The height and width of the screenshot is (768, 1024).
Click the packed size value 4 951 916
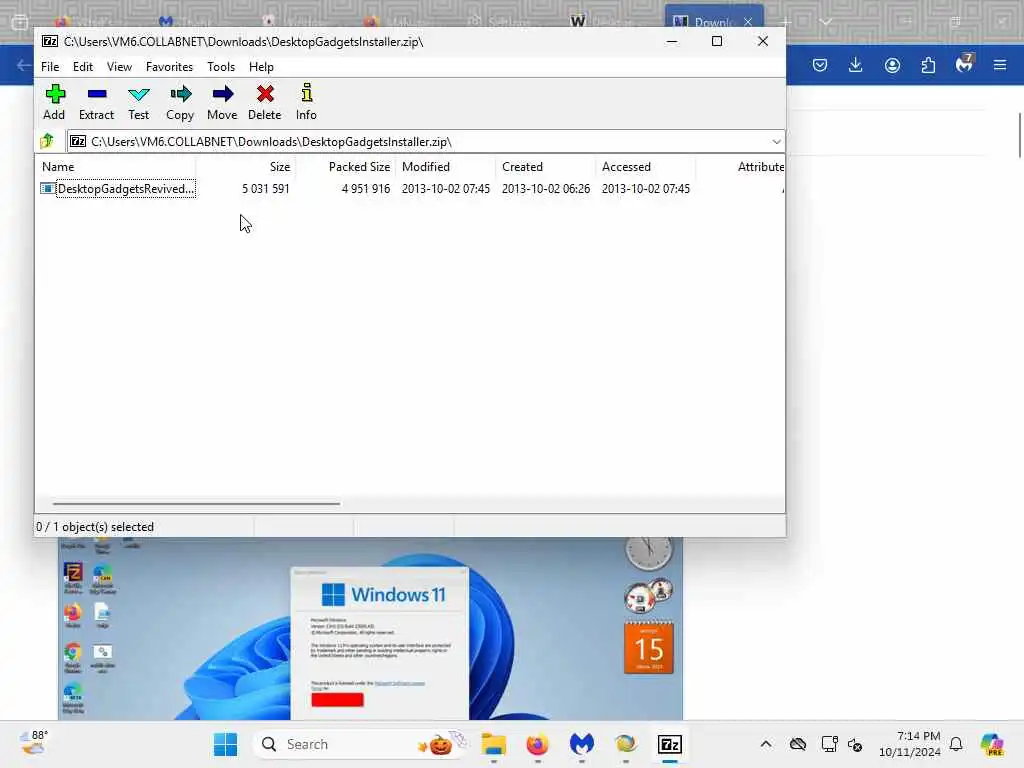(x=366, y=189)
